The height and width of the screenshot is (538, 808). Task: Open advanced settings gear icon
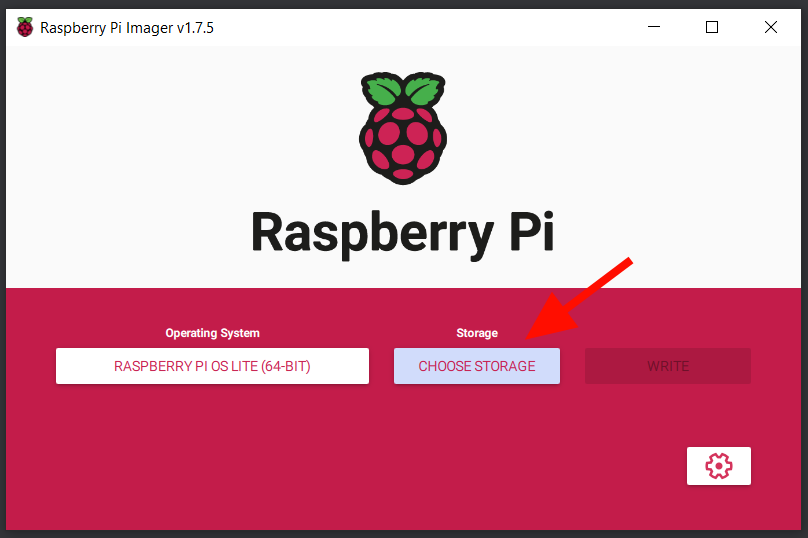[718, 466]
